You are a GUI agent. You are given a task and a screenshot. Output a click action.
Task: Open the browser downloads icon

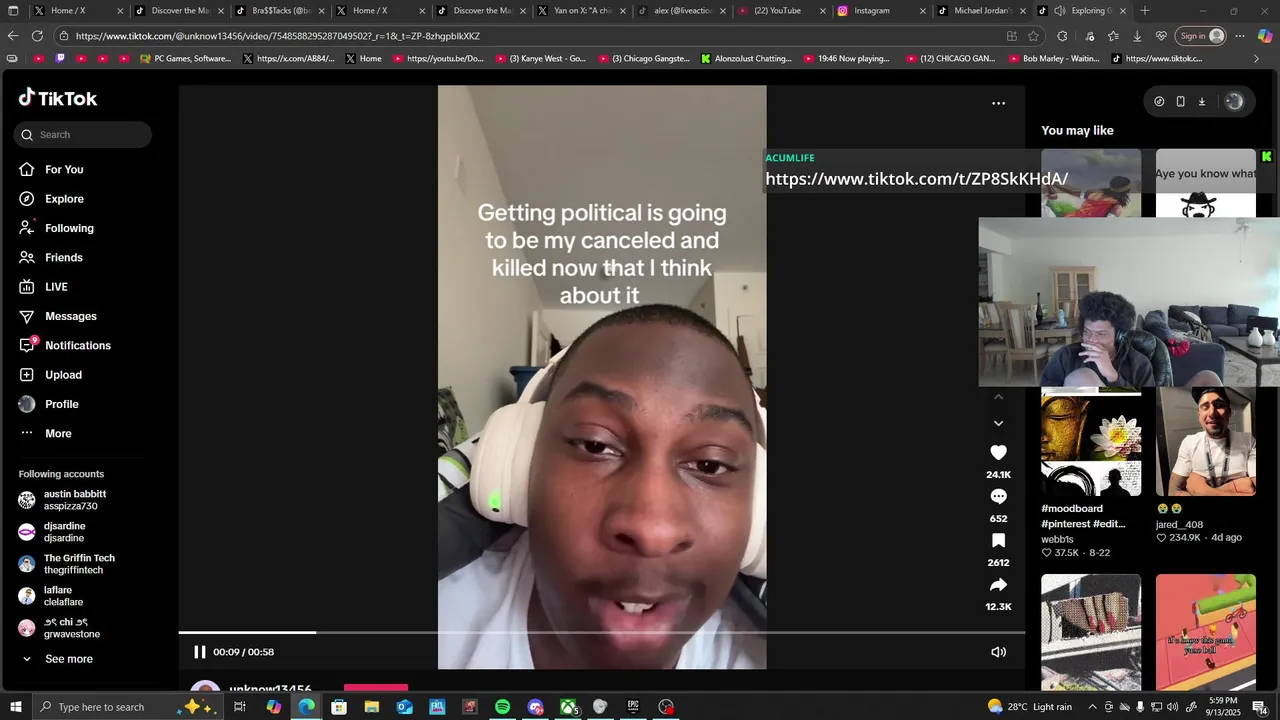click(1137, 36)
